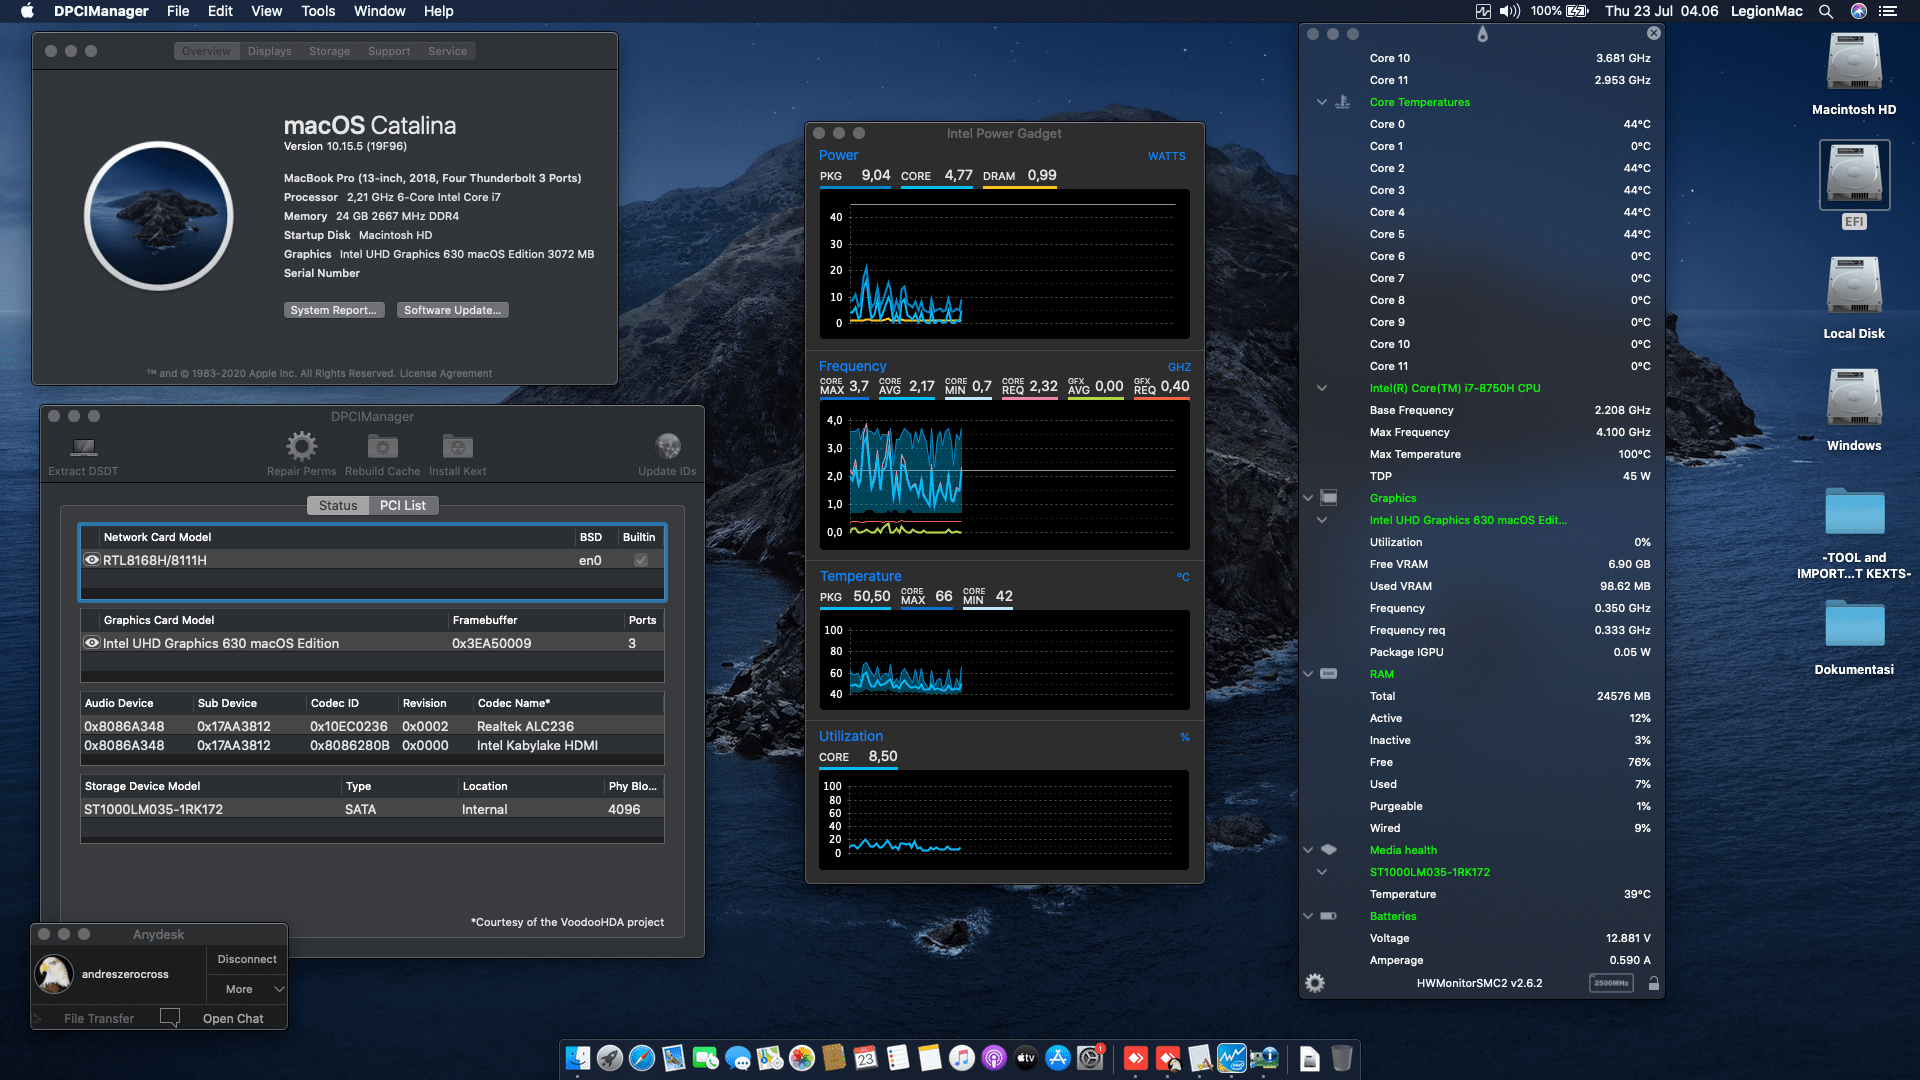The width and height of the screenshot is (1920, 1080).
Task: Open the Trash in the dock
Action: pyautogui.click(x=1342, y=1057)
